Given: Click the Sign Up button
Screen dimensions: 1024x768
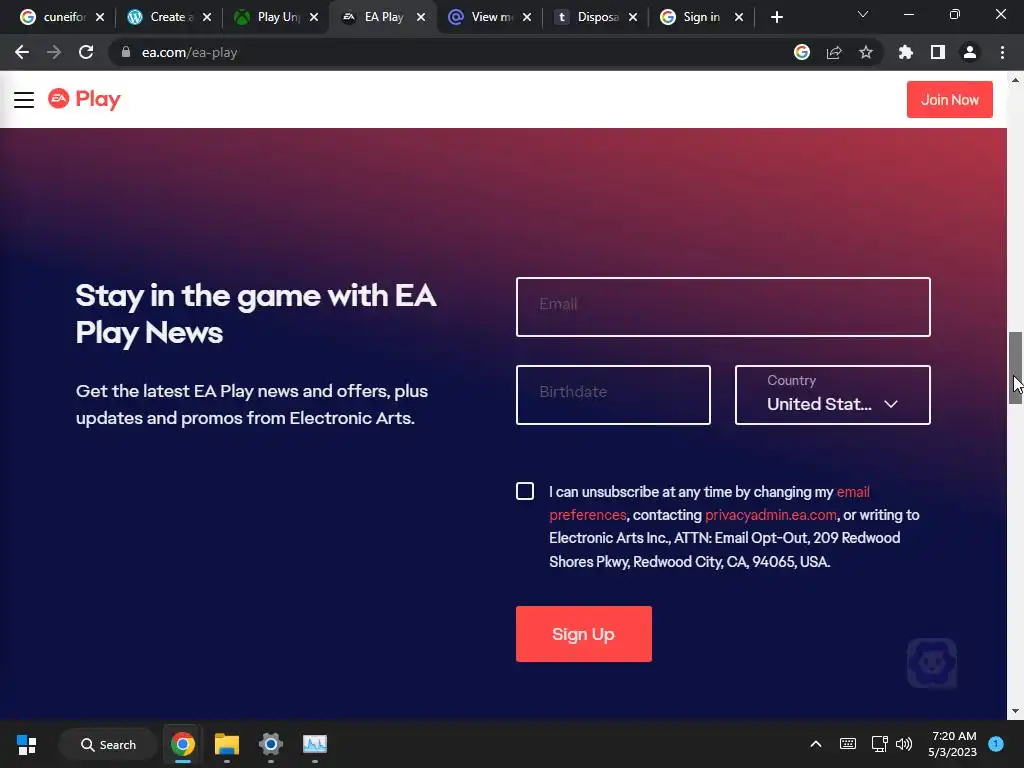Looking at the screenshot, I should tap(584, 634).
